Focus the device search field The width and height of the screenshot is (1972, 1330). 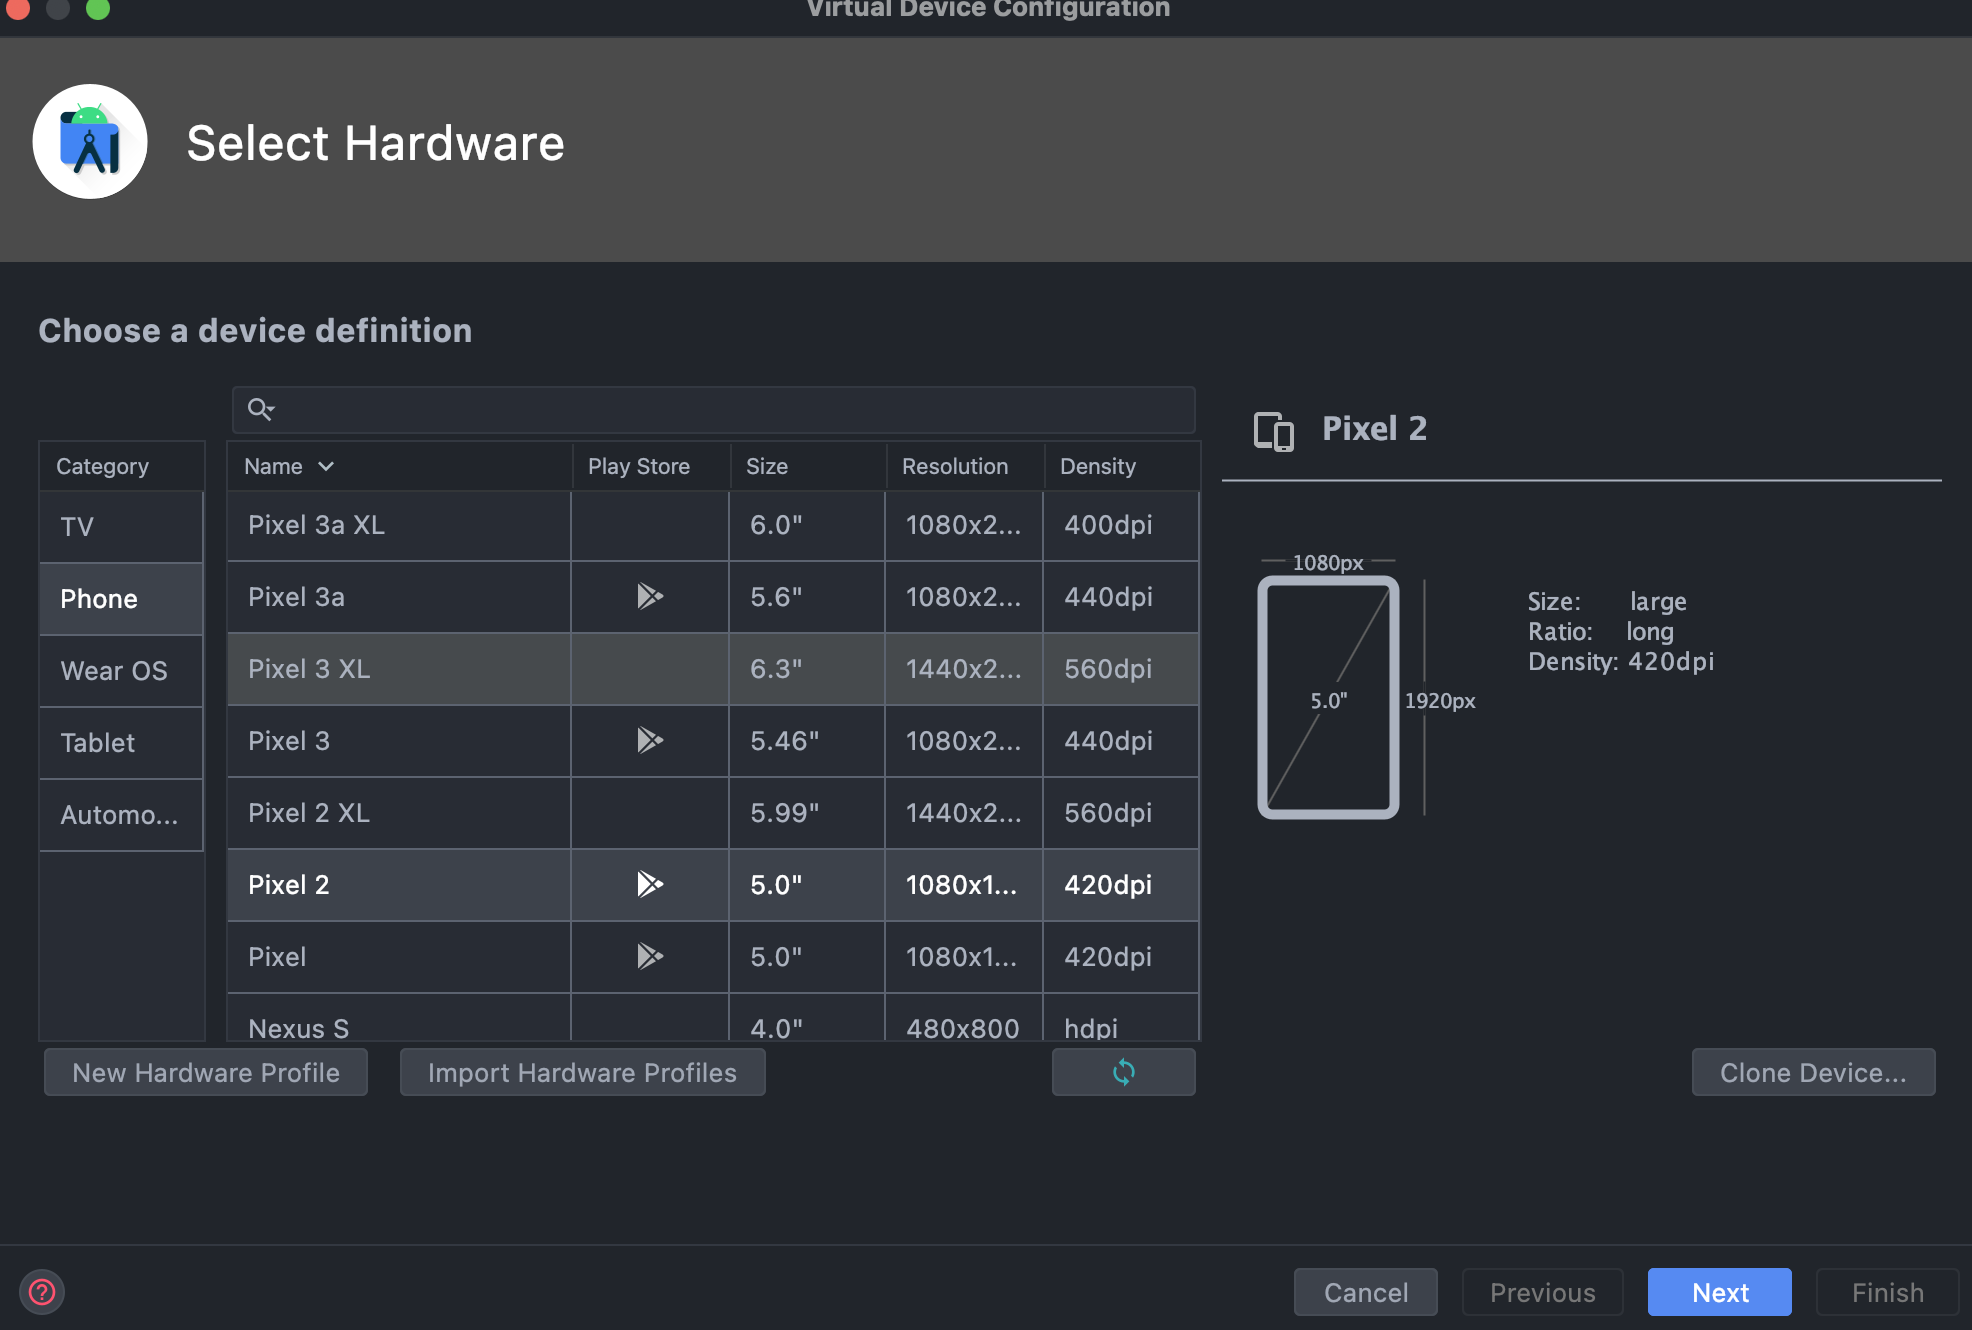[x=730, y=409]
